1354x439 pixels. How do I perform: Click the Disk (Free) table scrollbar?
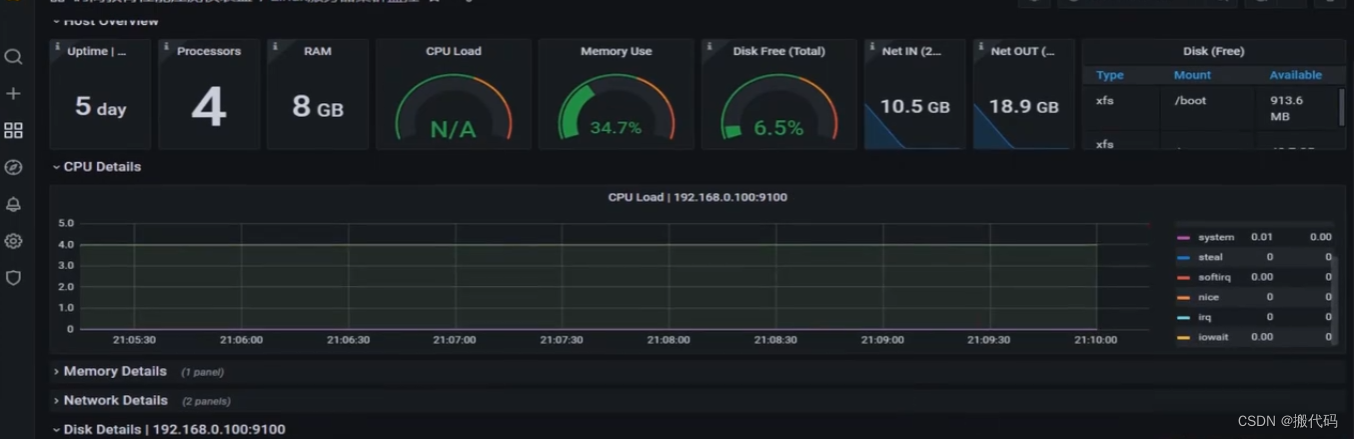tap(1341, 107)
